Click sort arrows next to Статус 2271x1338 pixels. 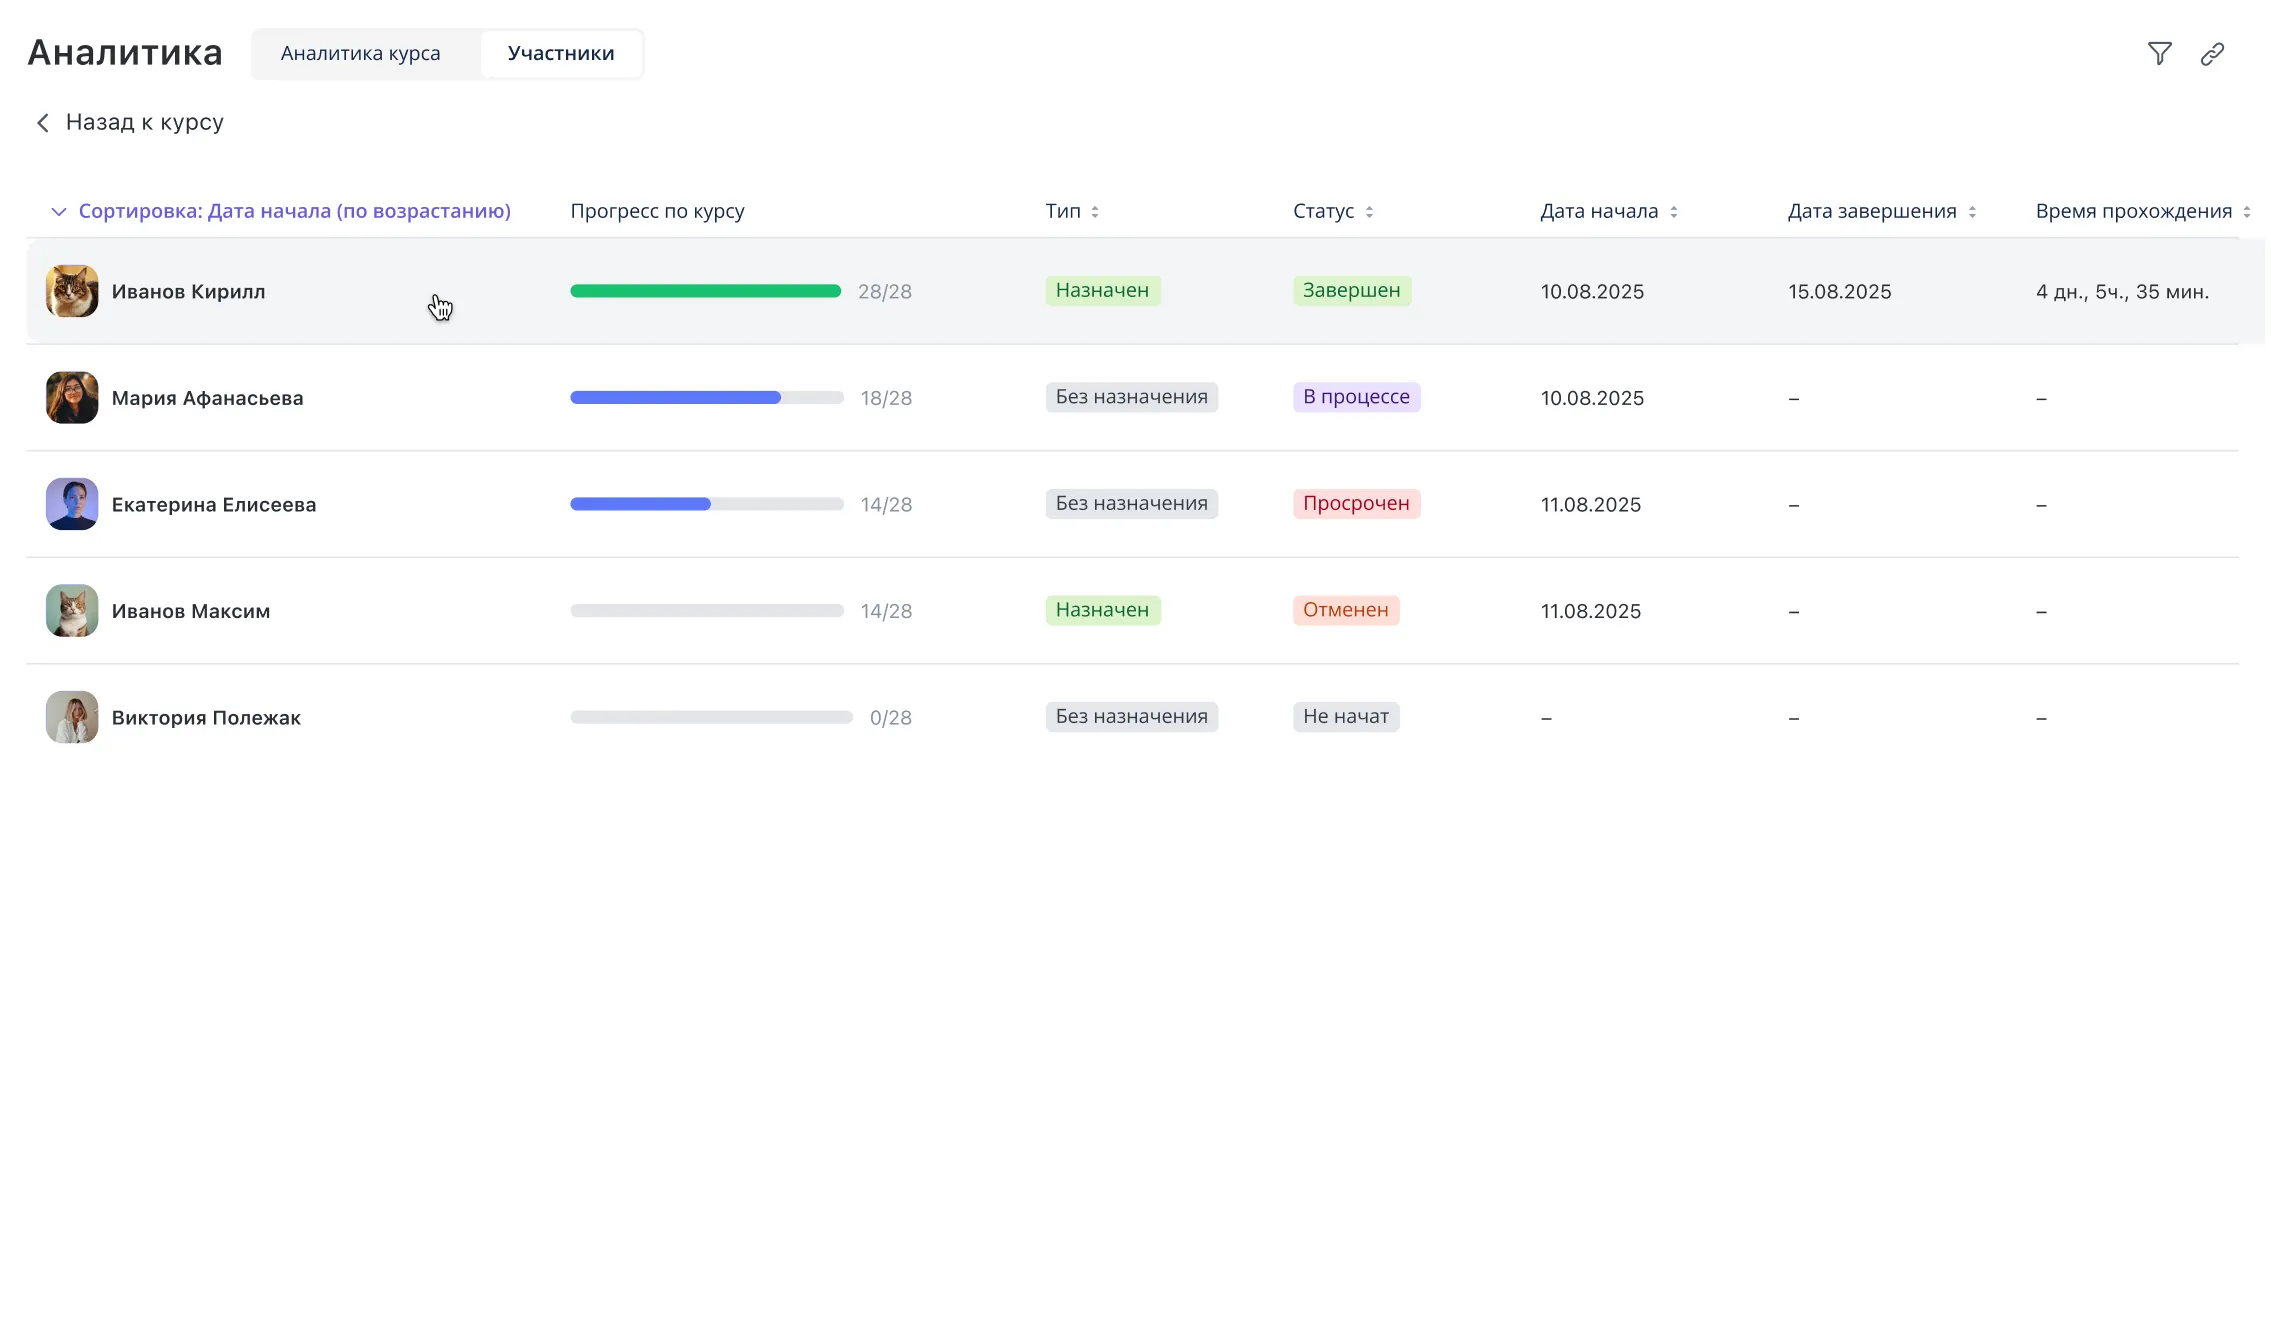pos(1369,212)
